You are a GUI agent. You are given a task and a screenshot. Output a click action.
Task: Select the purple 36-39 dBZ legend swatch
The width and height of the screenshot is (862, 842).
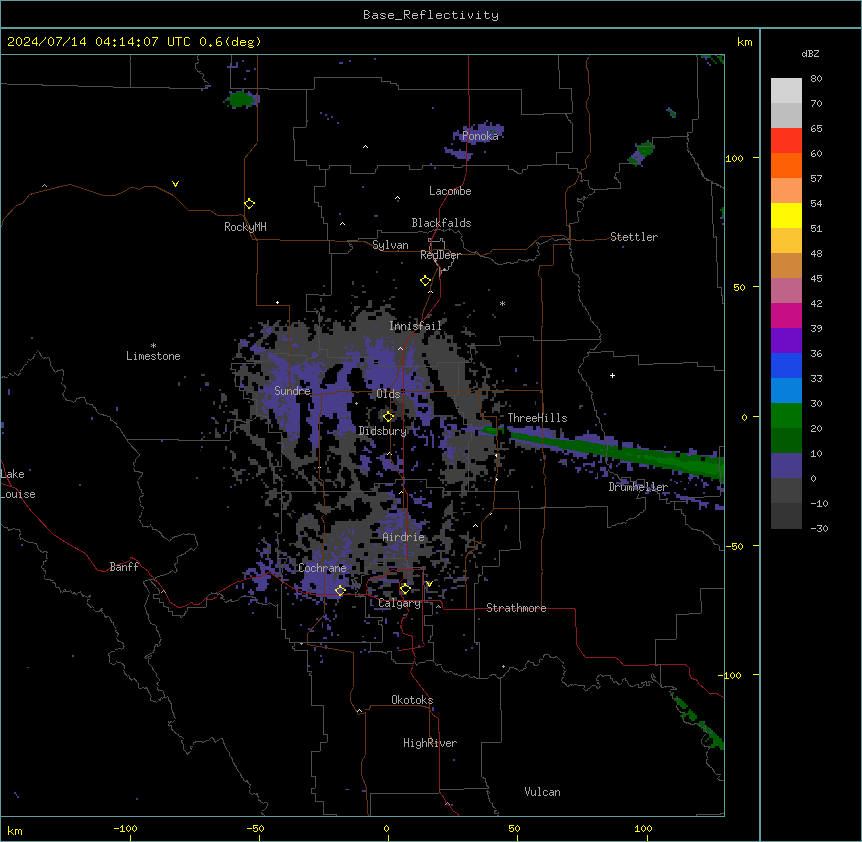coord(786,341)
